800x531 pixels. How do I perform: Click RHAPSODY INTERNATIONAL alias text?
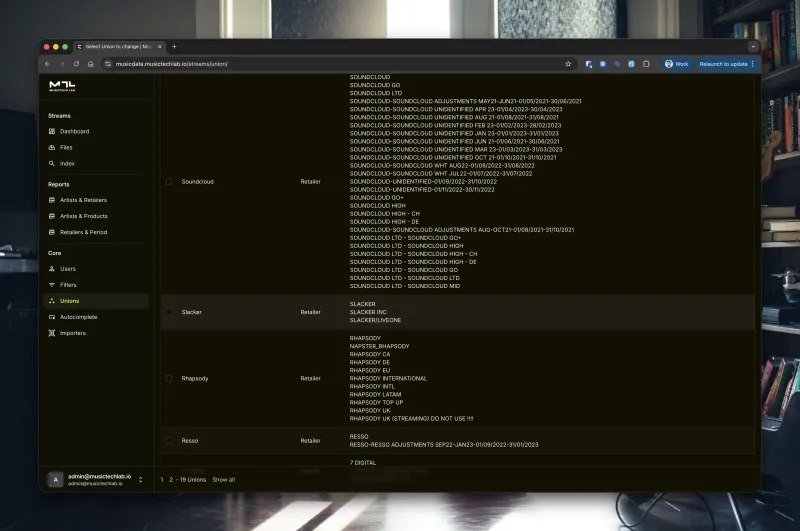(x=388, y=378)
